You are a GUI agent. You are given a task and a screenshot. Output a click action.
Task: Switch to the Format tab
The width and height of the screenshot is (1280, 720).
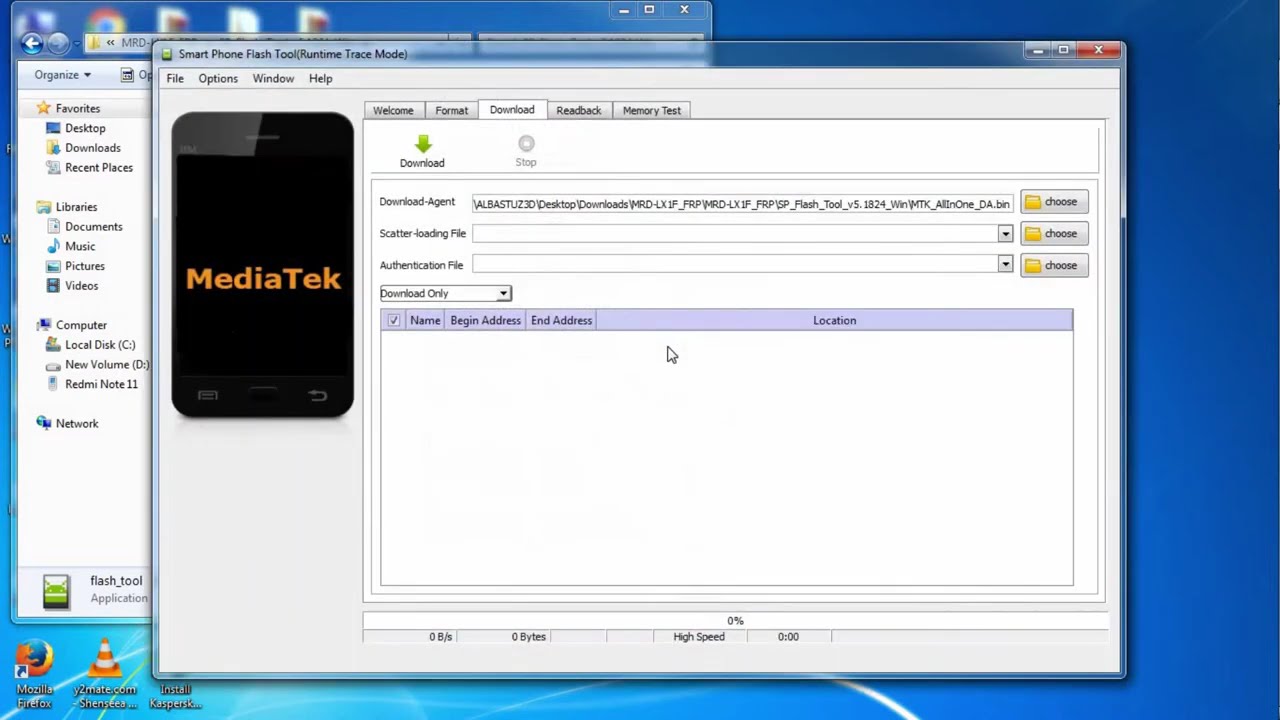pyautogui.click(x=451, y=111)
